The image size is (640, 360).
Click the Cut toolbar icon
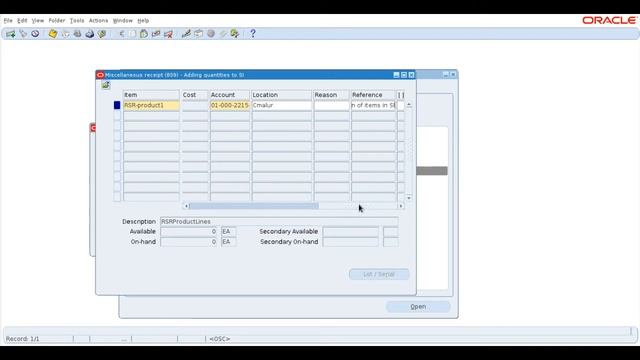point(121,34)
